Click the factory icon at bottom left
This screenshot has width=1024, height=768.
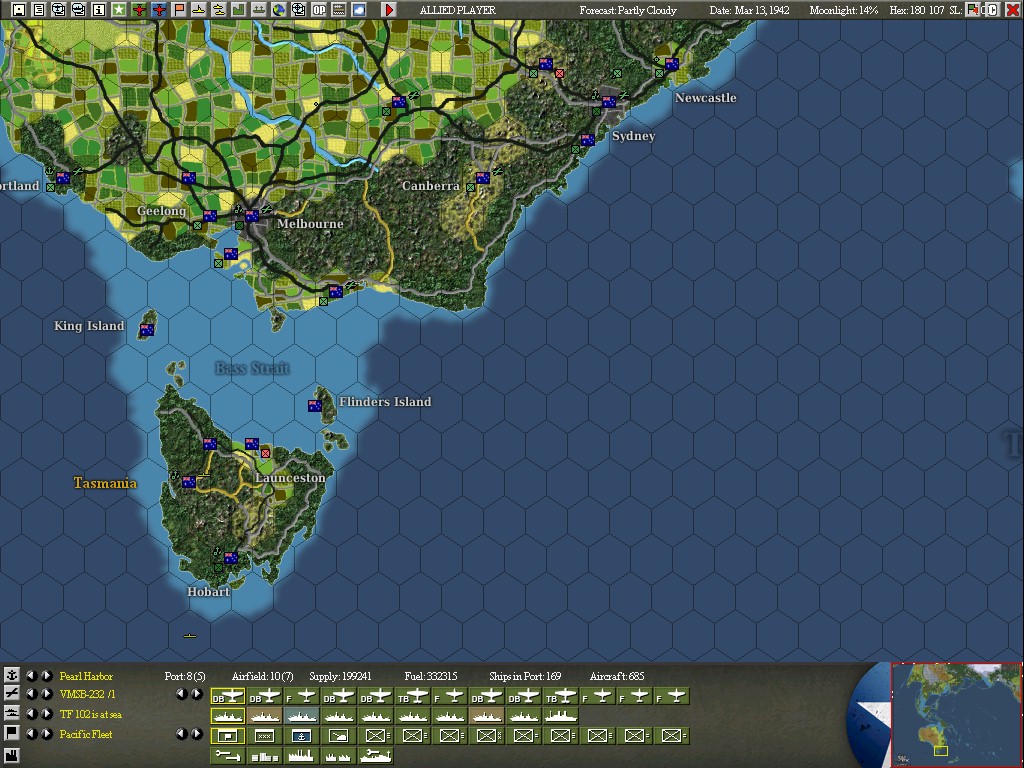click(x=11, y=756)
